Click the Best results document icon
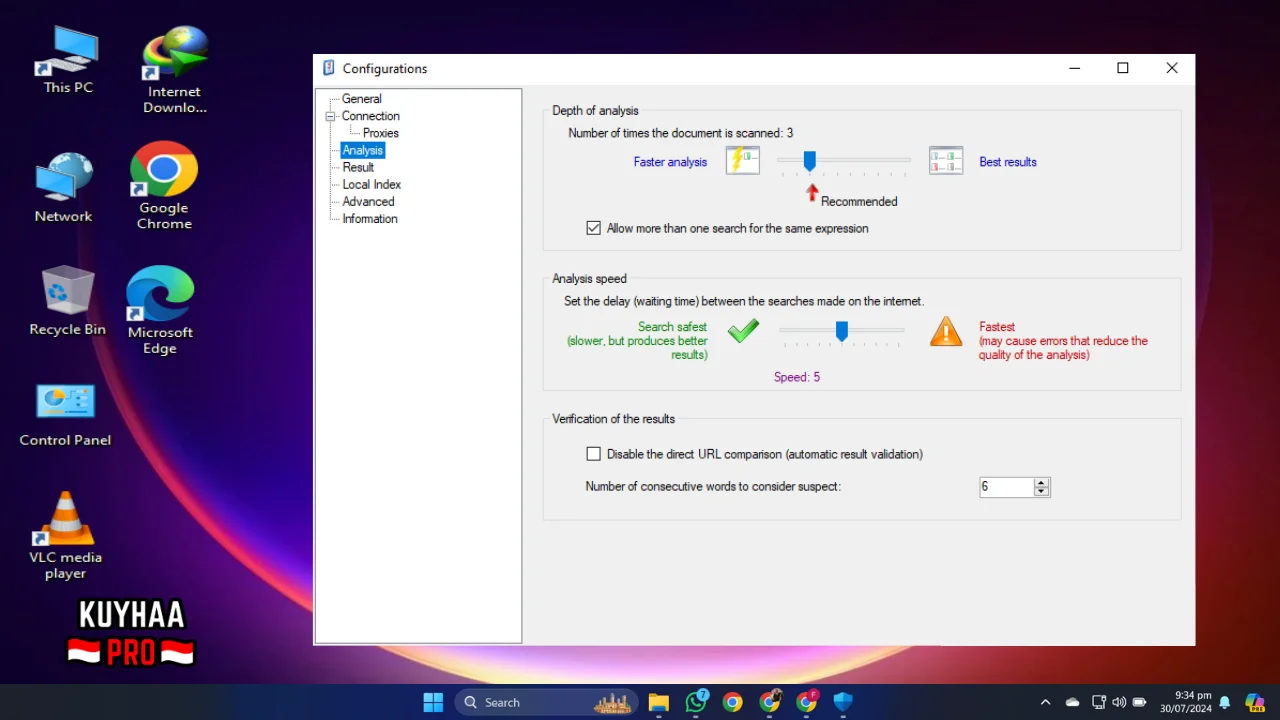 pos(946,161)
